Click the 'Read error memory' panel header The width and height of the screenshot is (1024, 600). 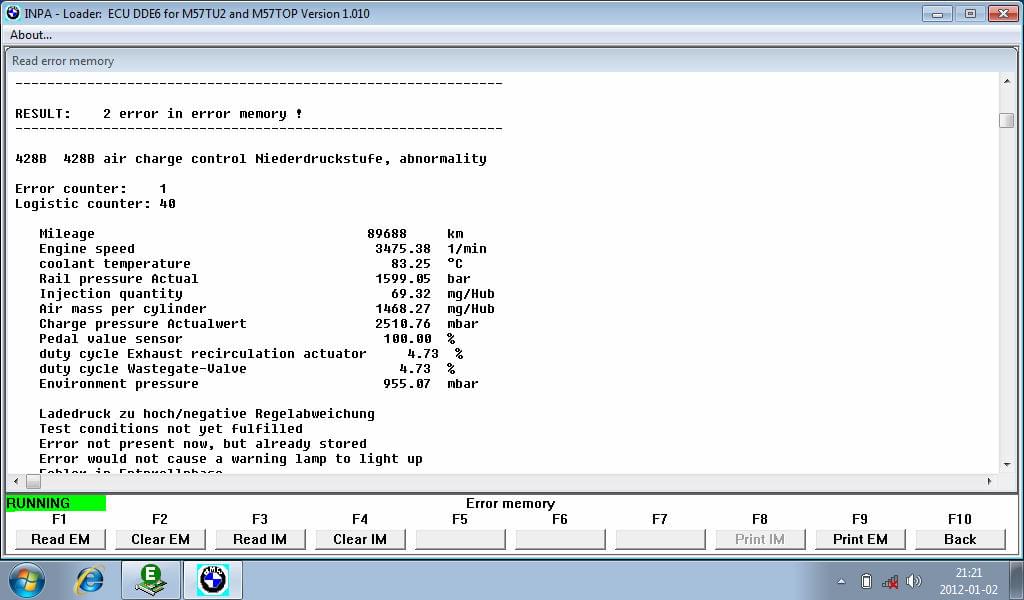pyautogui.click(x=63, y=61)
